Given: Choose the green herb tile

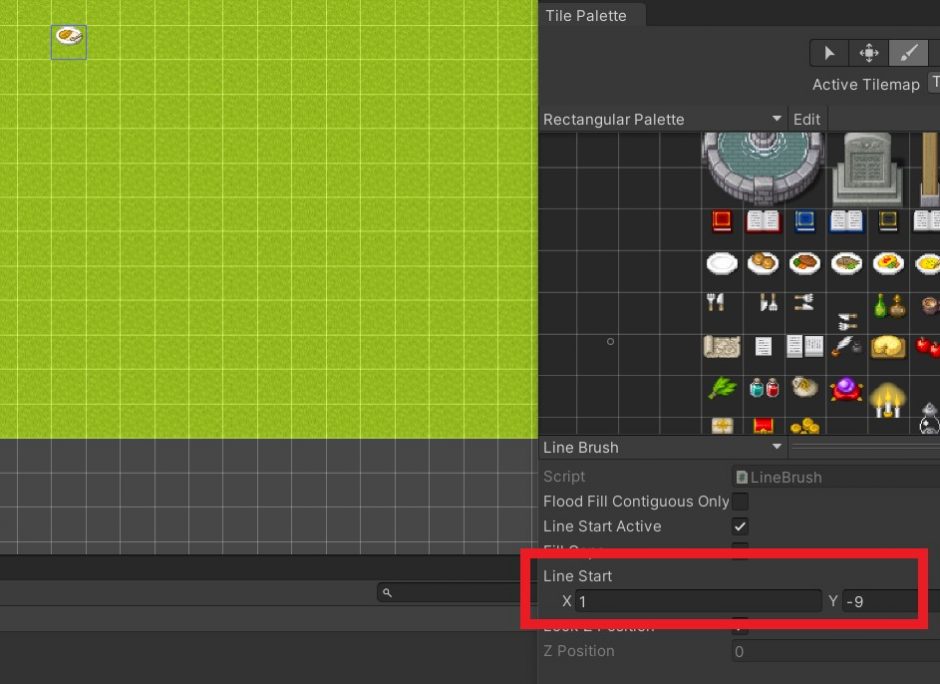Looking at the screenshot, I should [x=722, y=387].
